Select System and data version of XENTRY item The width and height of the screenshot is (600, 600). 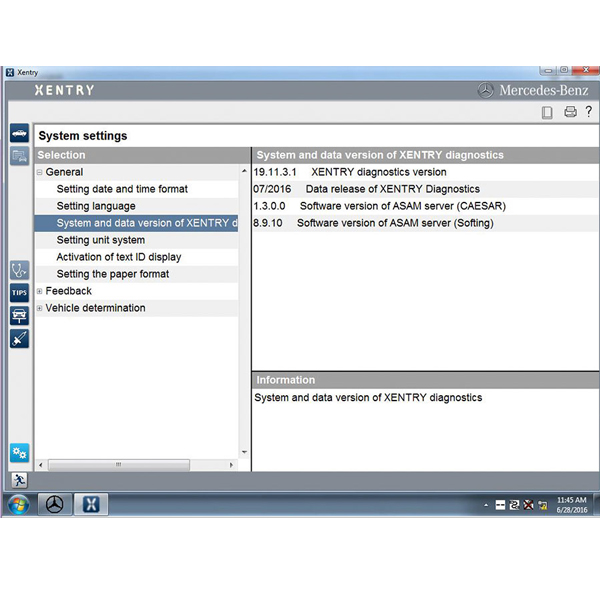click(x=136, y=223)
